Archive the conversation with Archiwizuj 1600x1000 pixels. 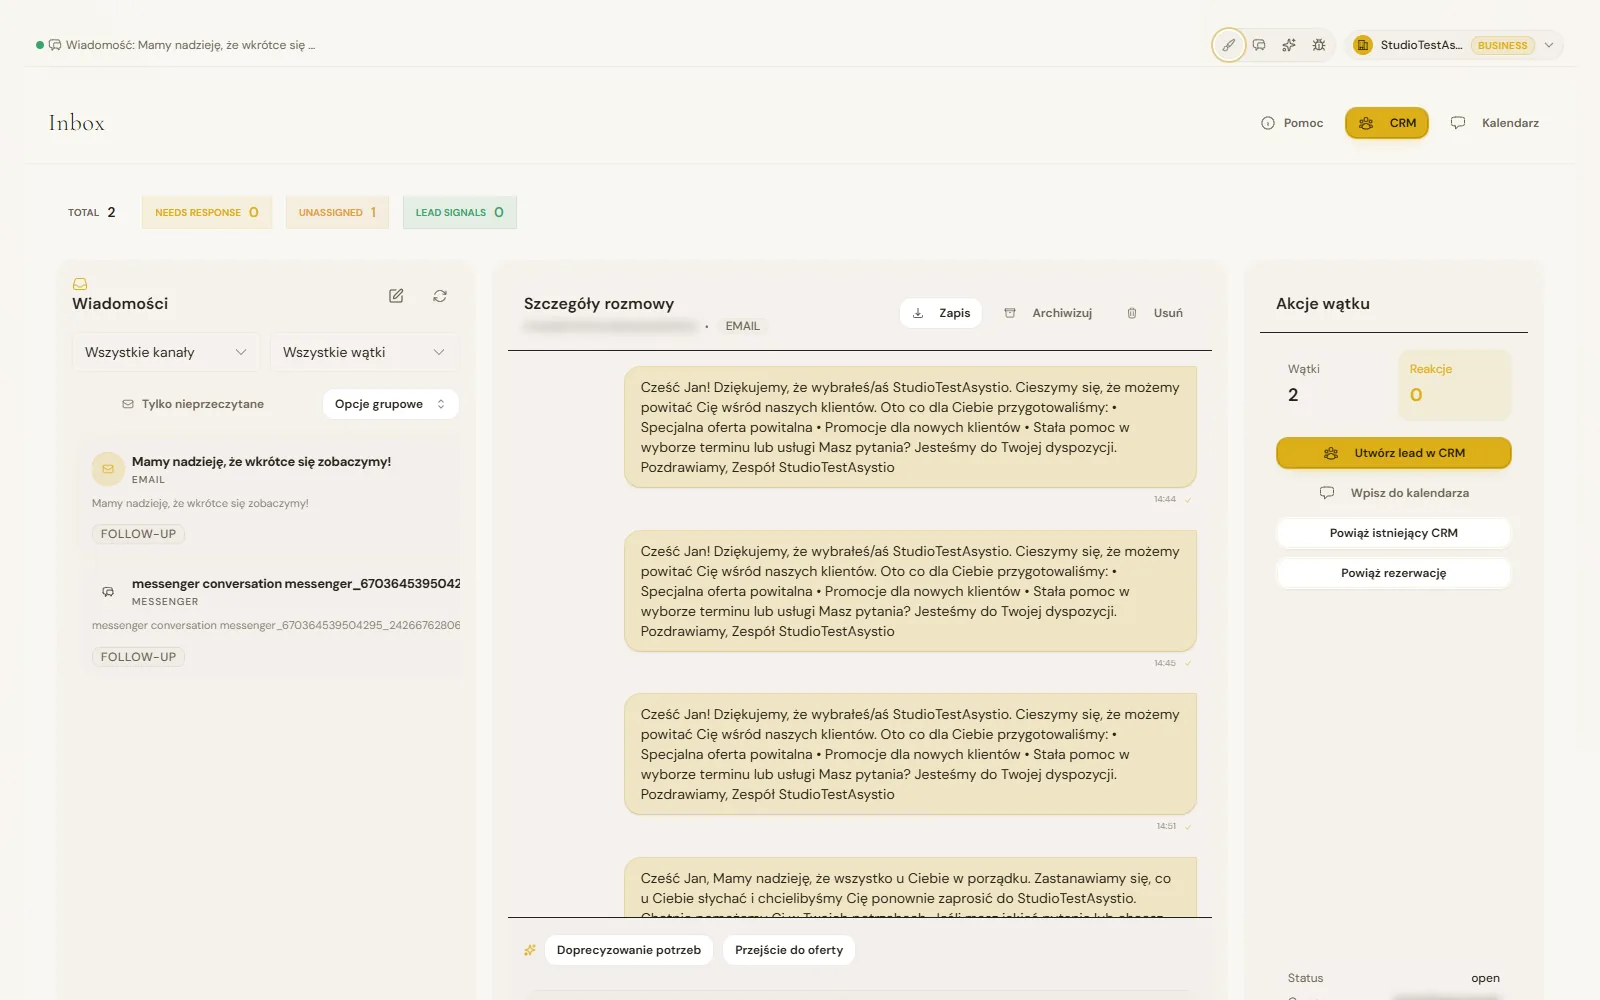pos(1048,313)
